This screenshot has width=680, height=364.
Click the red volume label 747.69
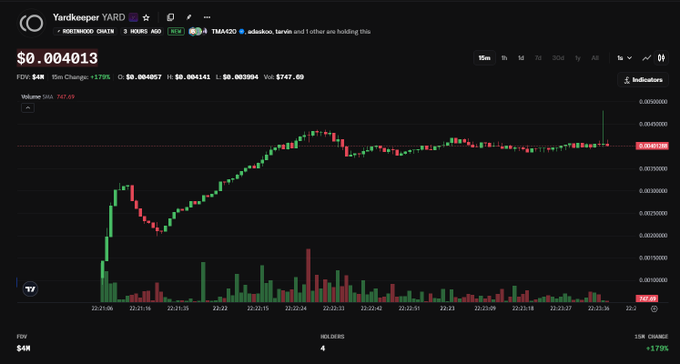[x=647, y=298]
